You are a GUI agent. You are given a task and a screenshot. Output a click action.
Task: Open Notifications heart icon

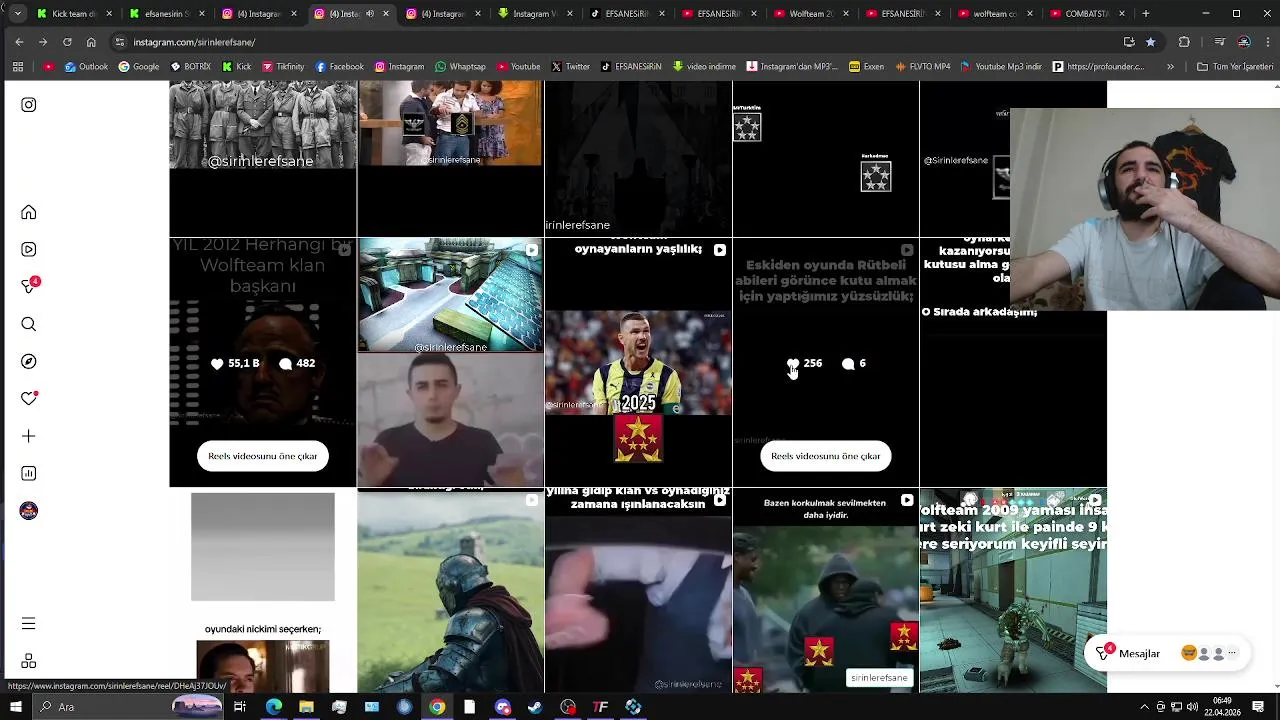coord(29,398)
